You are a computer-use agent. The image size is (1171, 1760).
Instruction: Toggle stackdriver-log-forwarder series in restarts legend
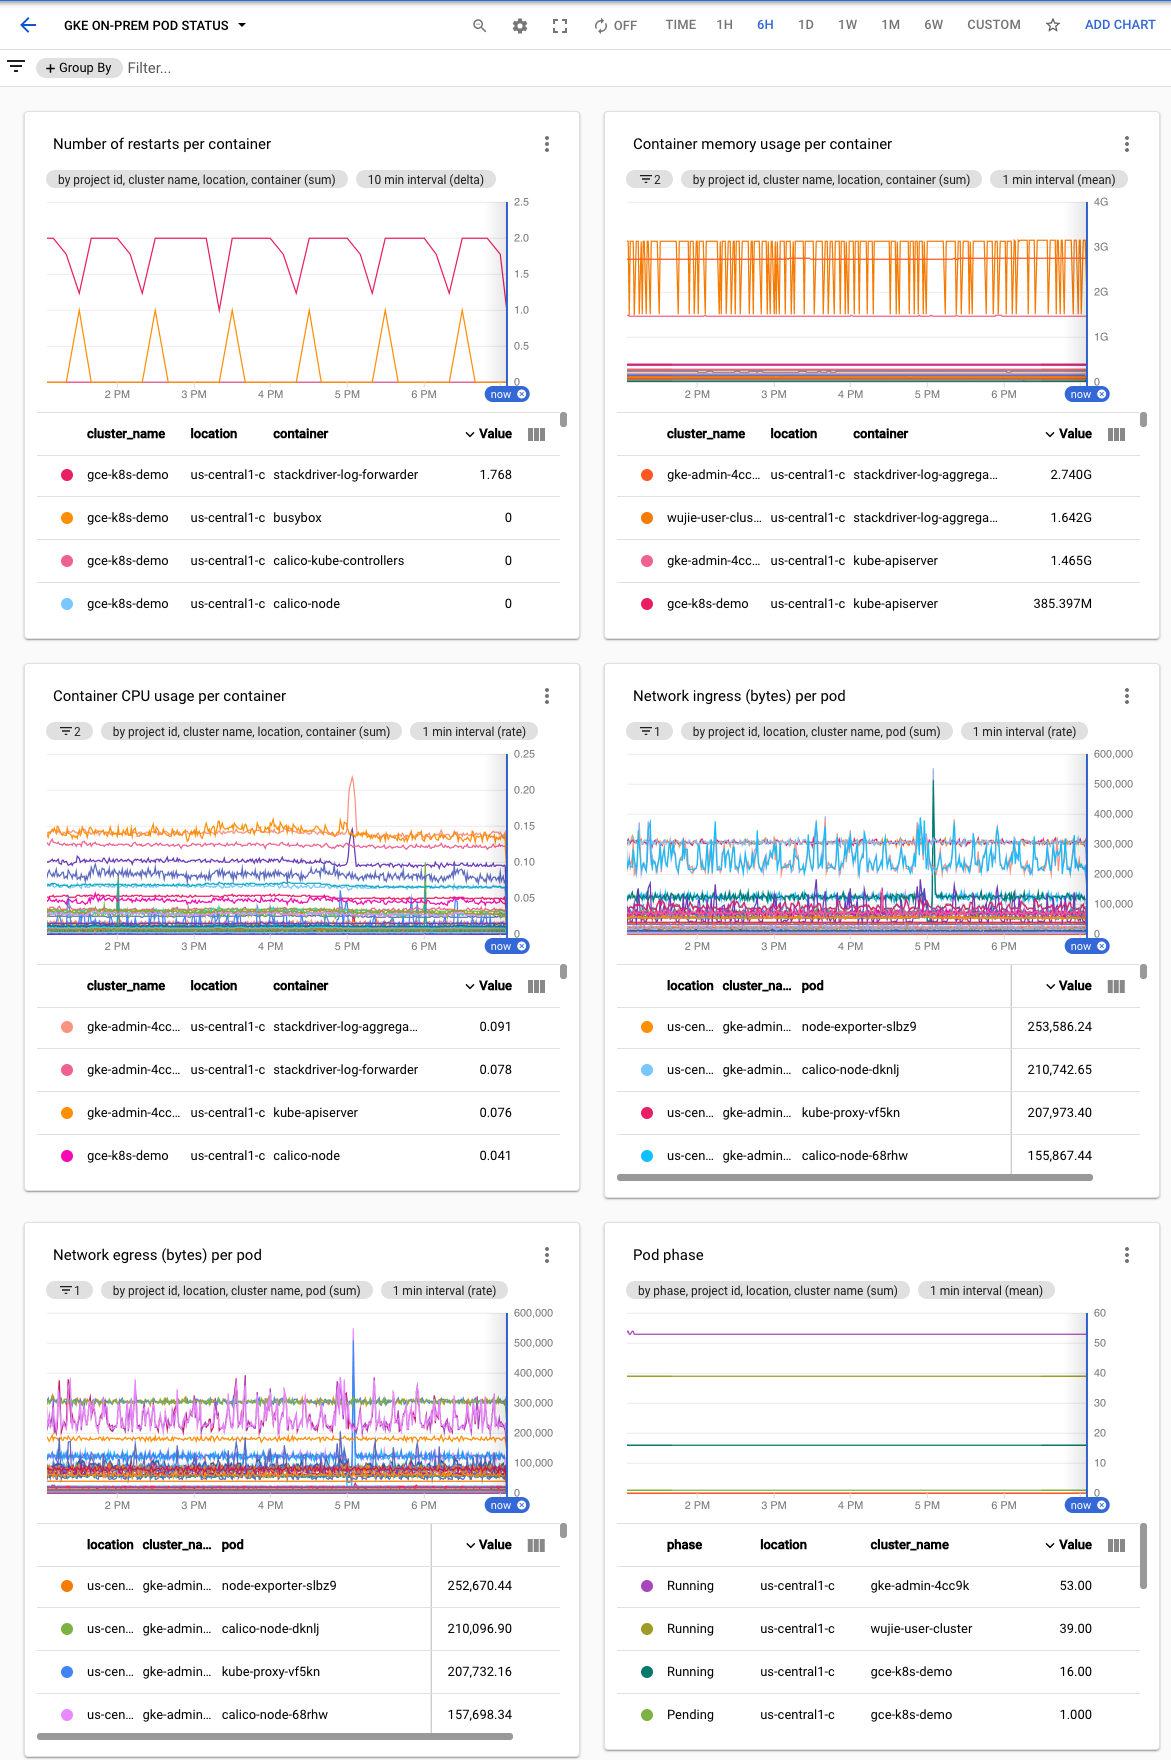[67, 475]
